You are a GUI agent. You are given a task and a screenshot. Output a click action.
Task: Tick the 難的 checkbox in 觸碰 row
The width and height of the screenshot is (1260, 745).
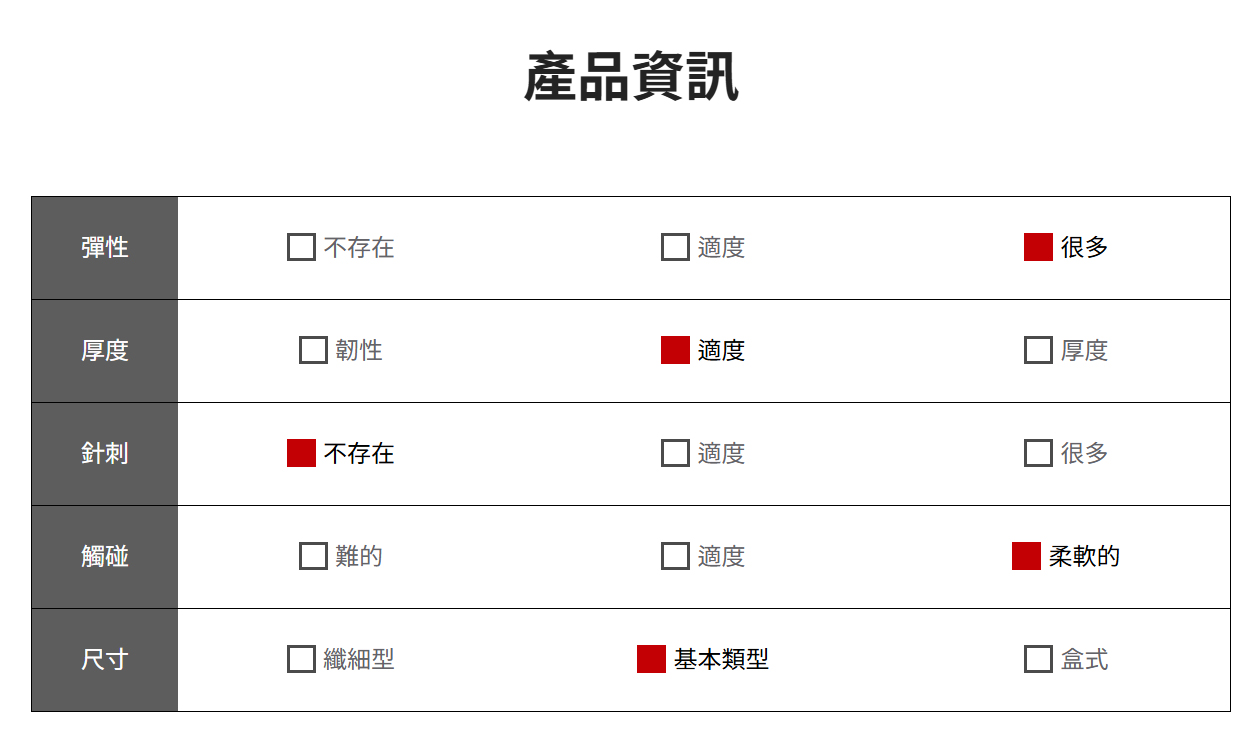click(313, 556)
